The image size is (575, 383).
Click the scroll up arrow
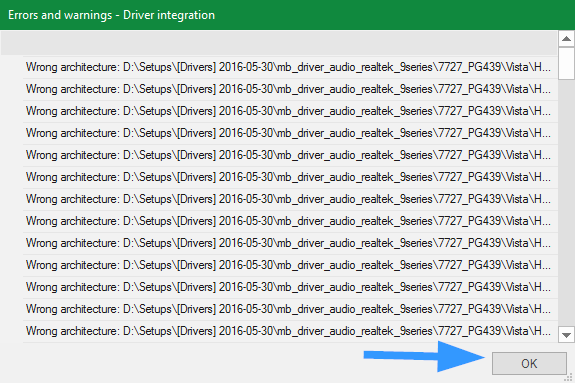tap(566, 39)
